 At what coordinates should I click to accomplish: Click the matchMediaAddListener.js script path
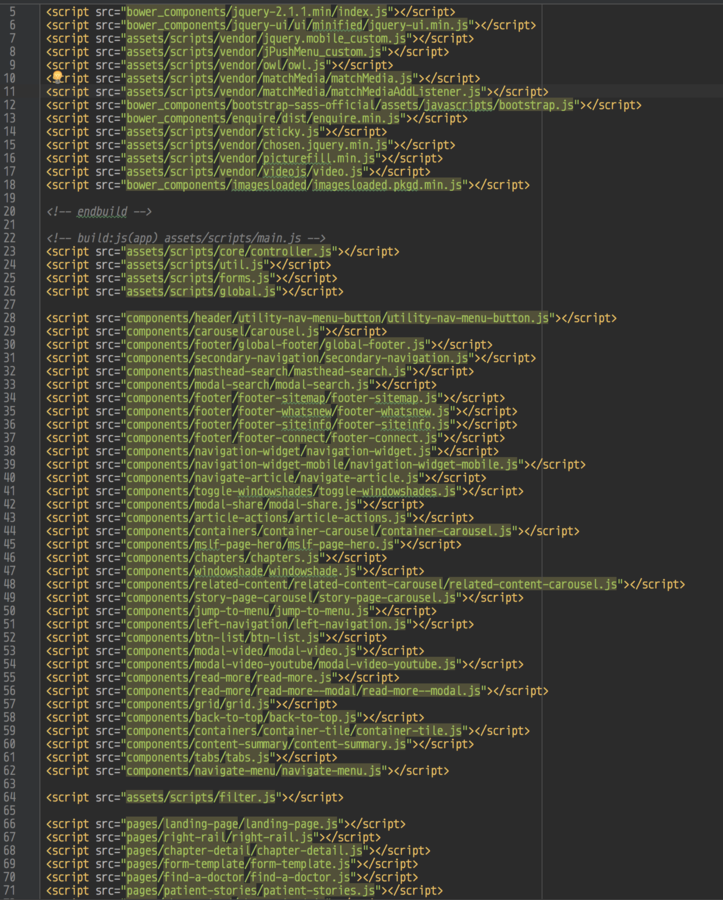point(304,91)
